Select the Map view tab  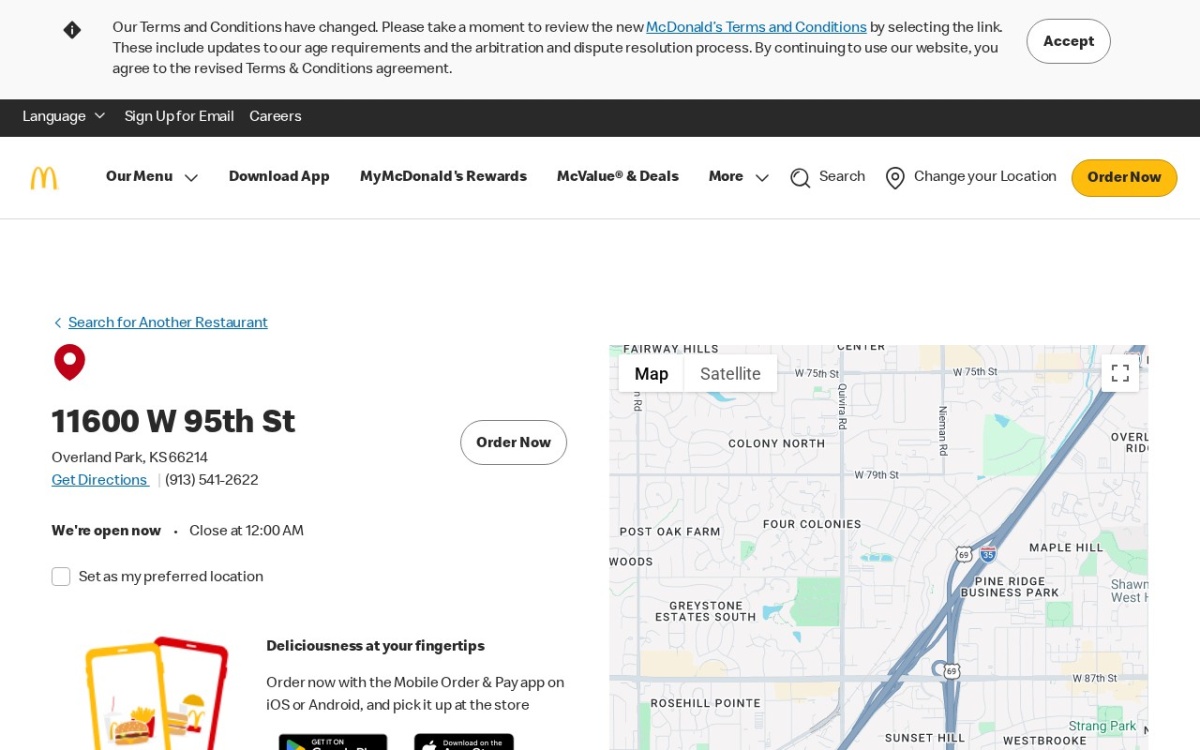[651, 374]
